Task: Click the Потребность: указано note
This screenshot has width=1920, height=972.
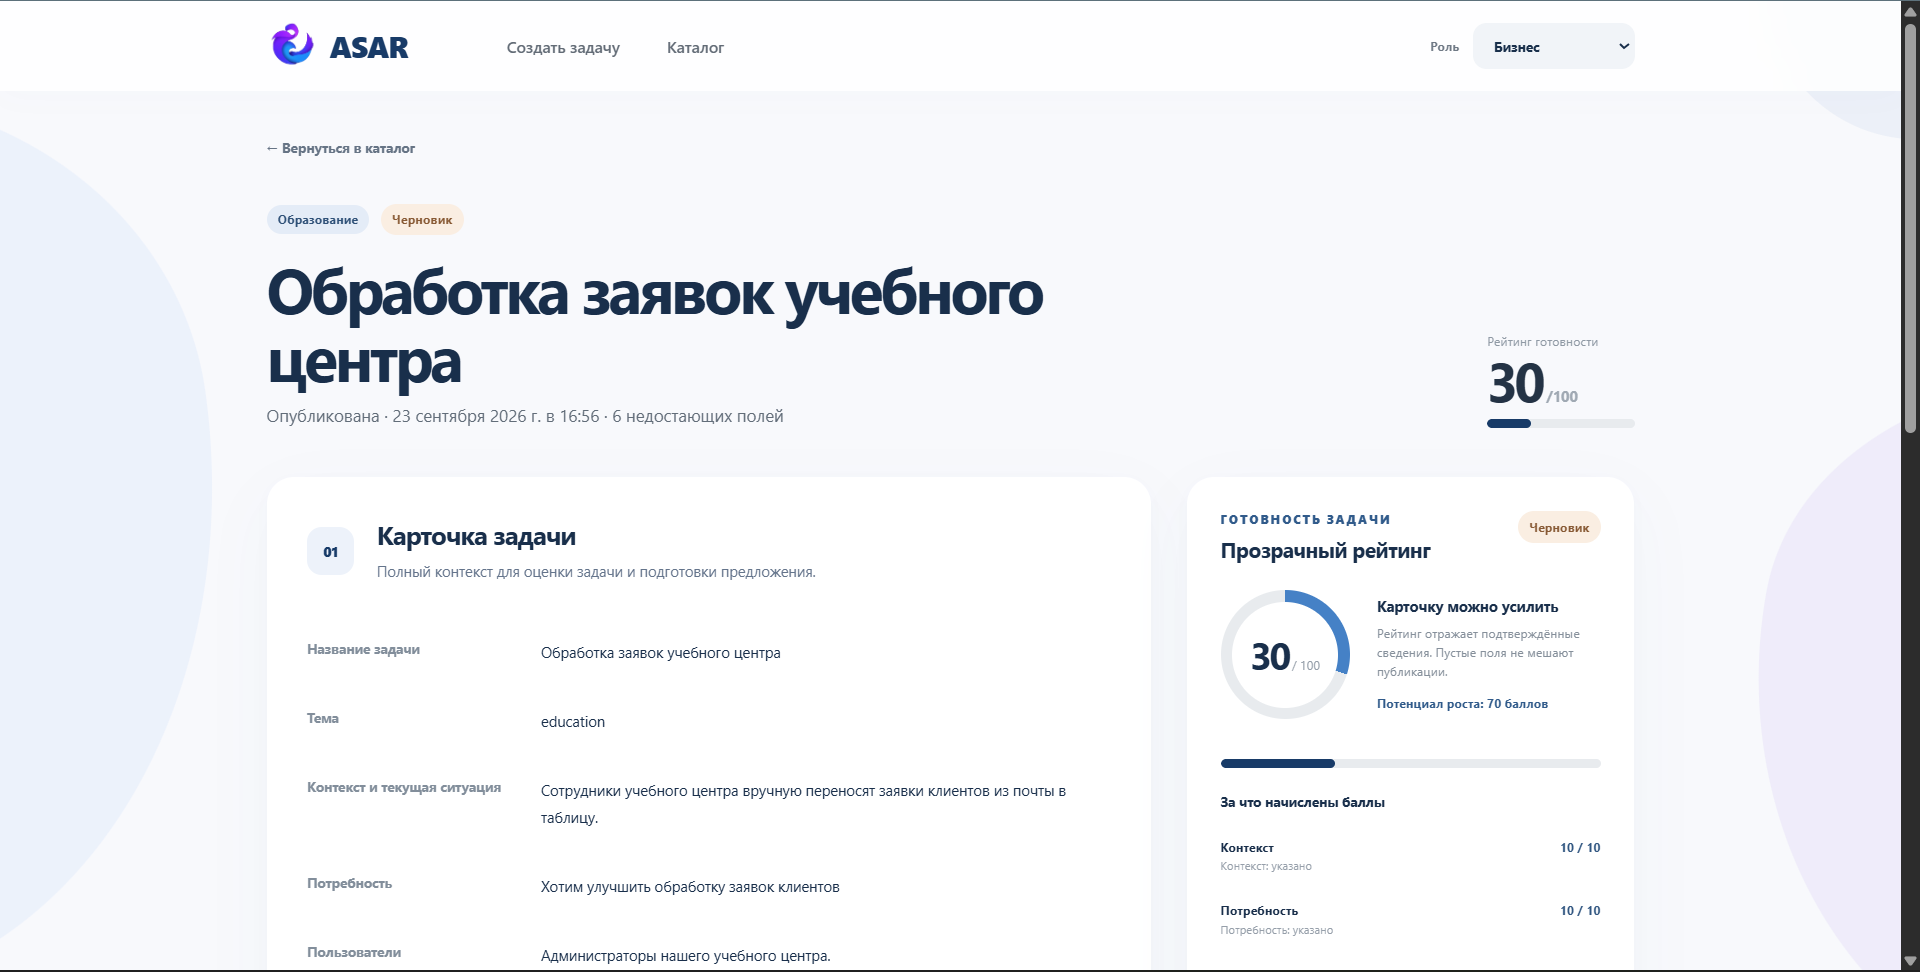Action: pyautogui.click(x=1277, y=930)
